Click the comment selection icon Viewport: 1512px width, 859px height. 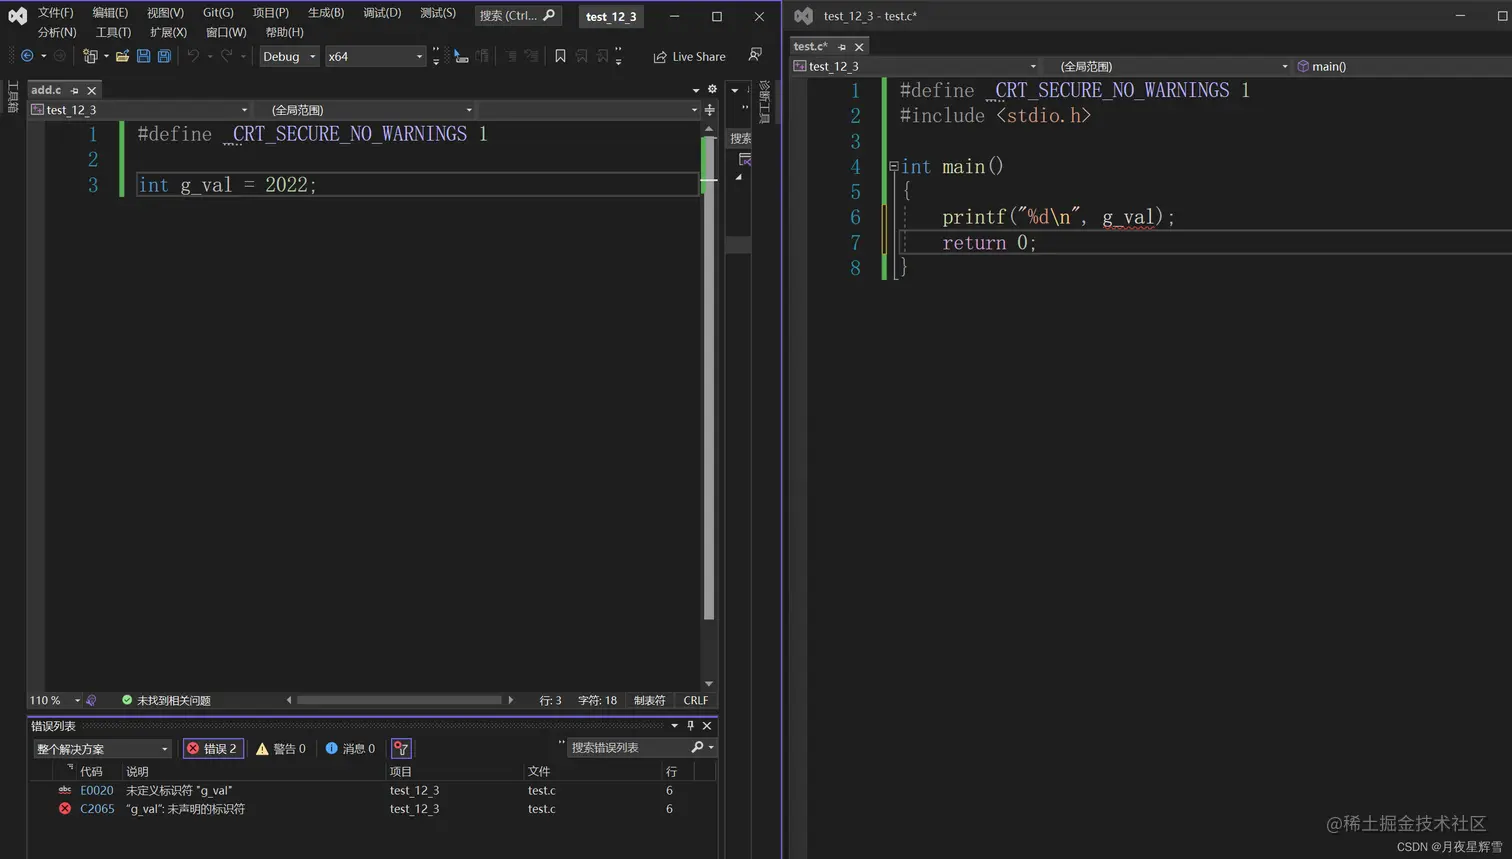click(510, 56)
